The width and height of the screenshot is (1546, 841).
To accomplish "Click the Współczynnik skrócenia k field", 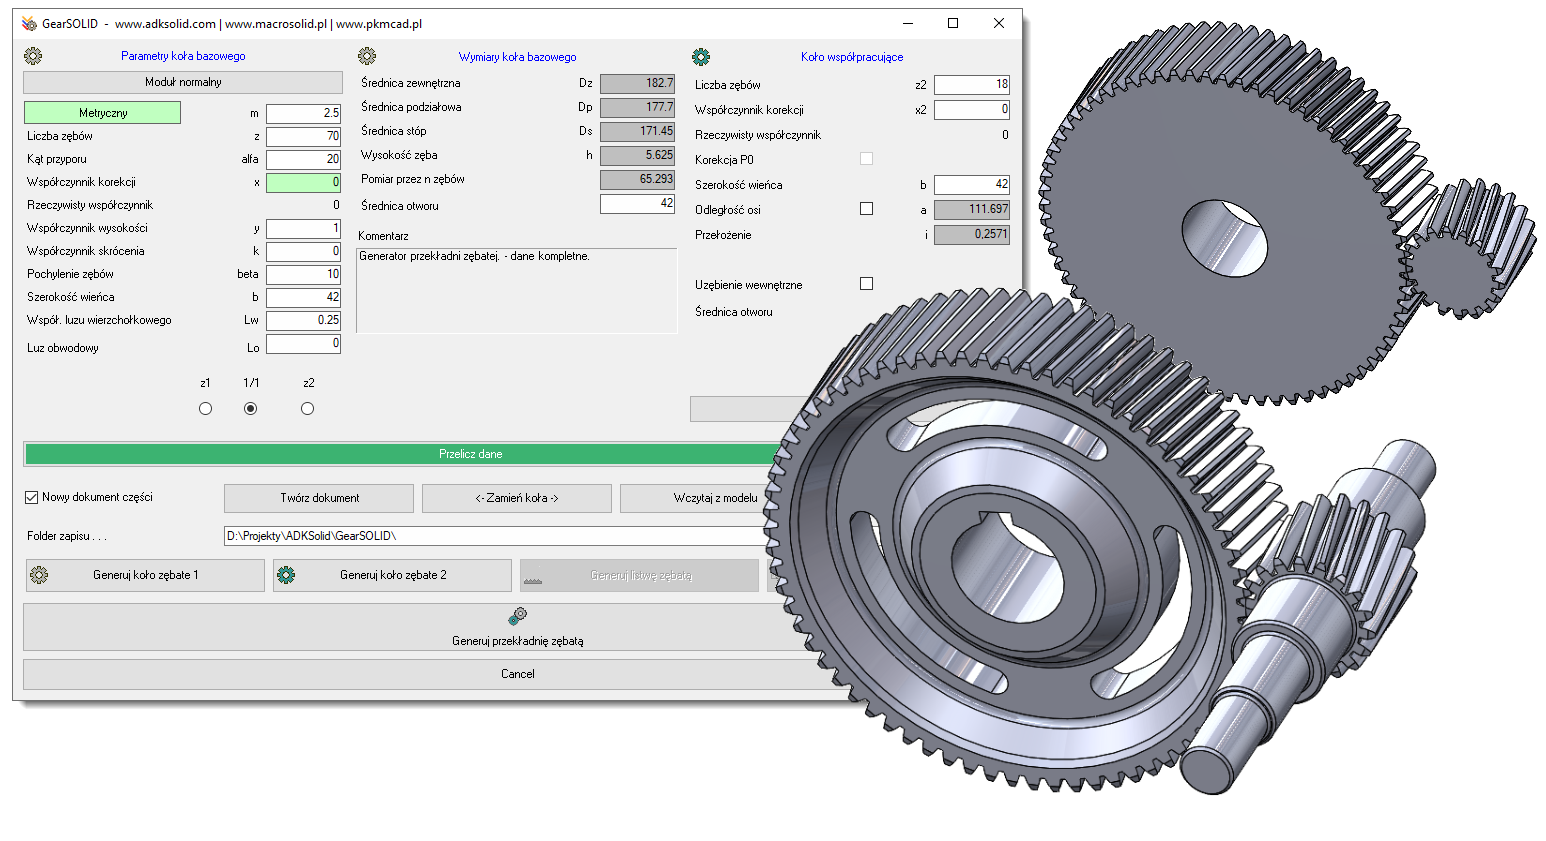I will click(x=304, y=251).
